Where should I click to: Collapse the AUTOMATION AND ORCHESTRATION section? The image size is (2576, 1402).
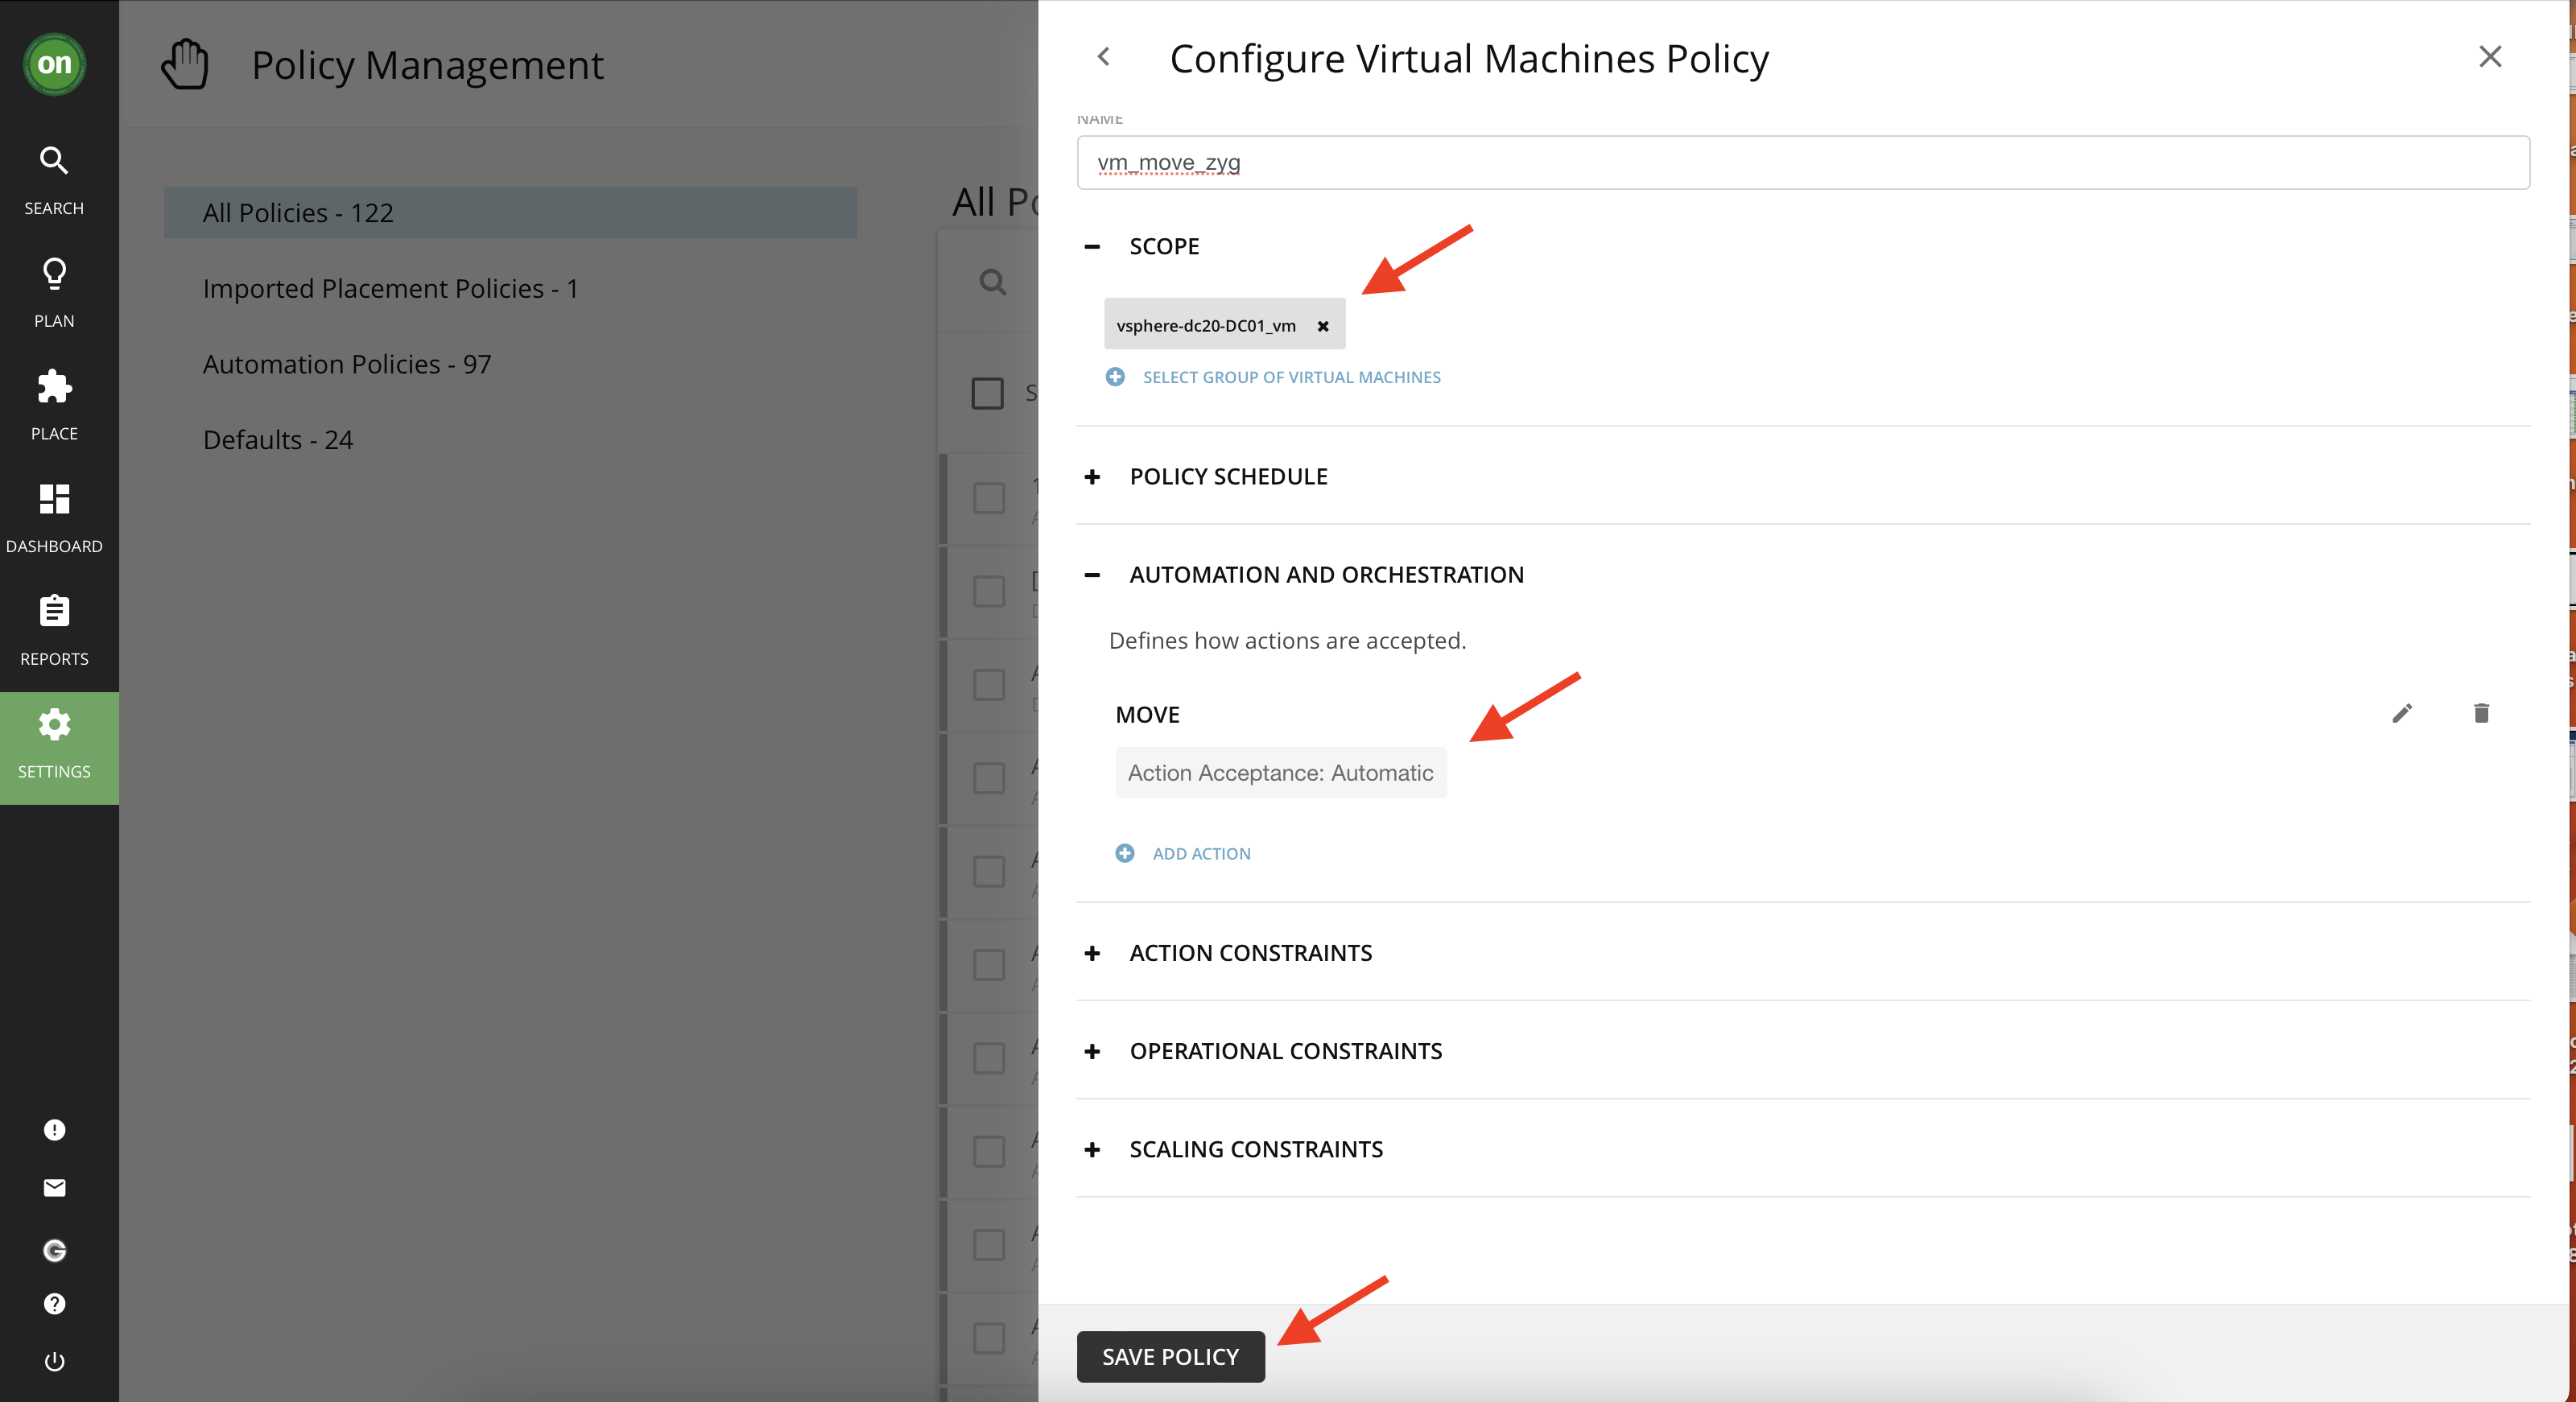click(1092, 575)
